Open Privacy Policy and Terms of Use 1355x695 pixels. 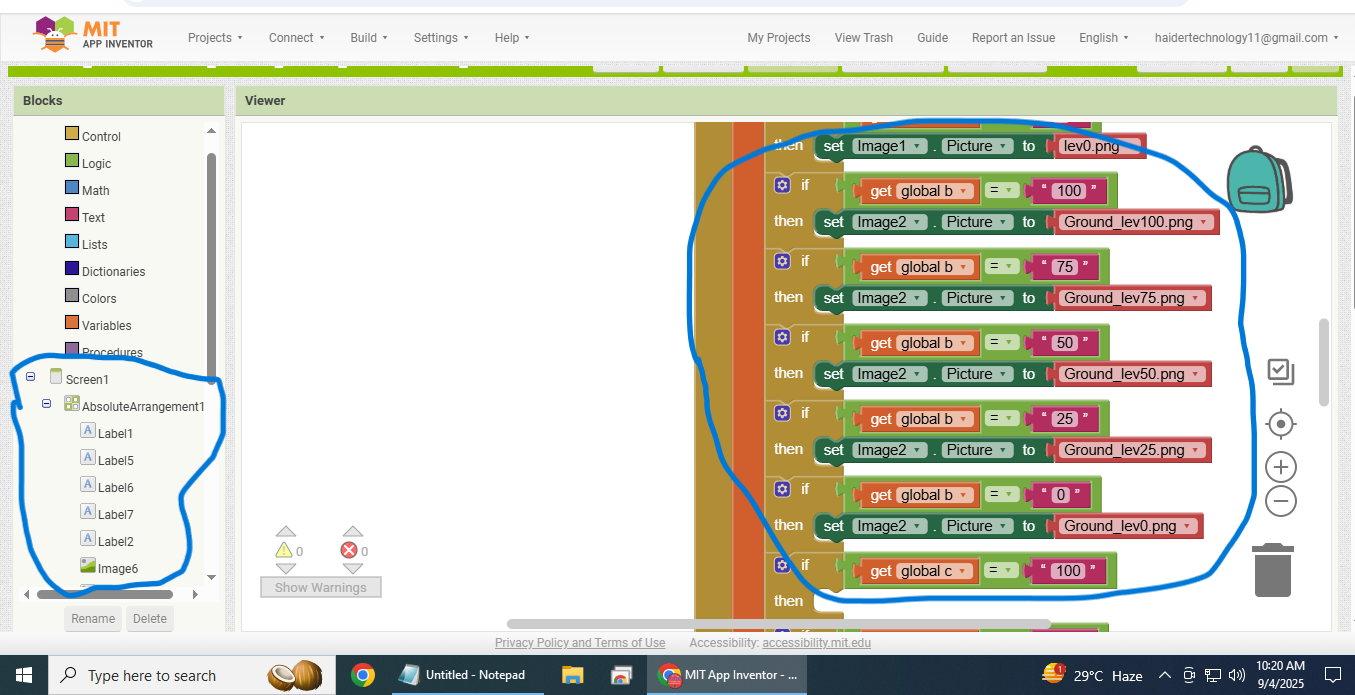(580, 643)
